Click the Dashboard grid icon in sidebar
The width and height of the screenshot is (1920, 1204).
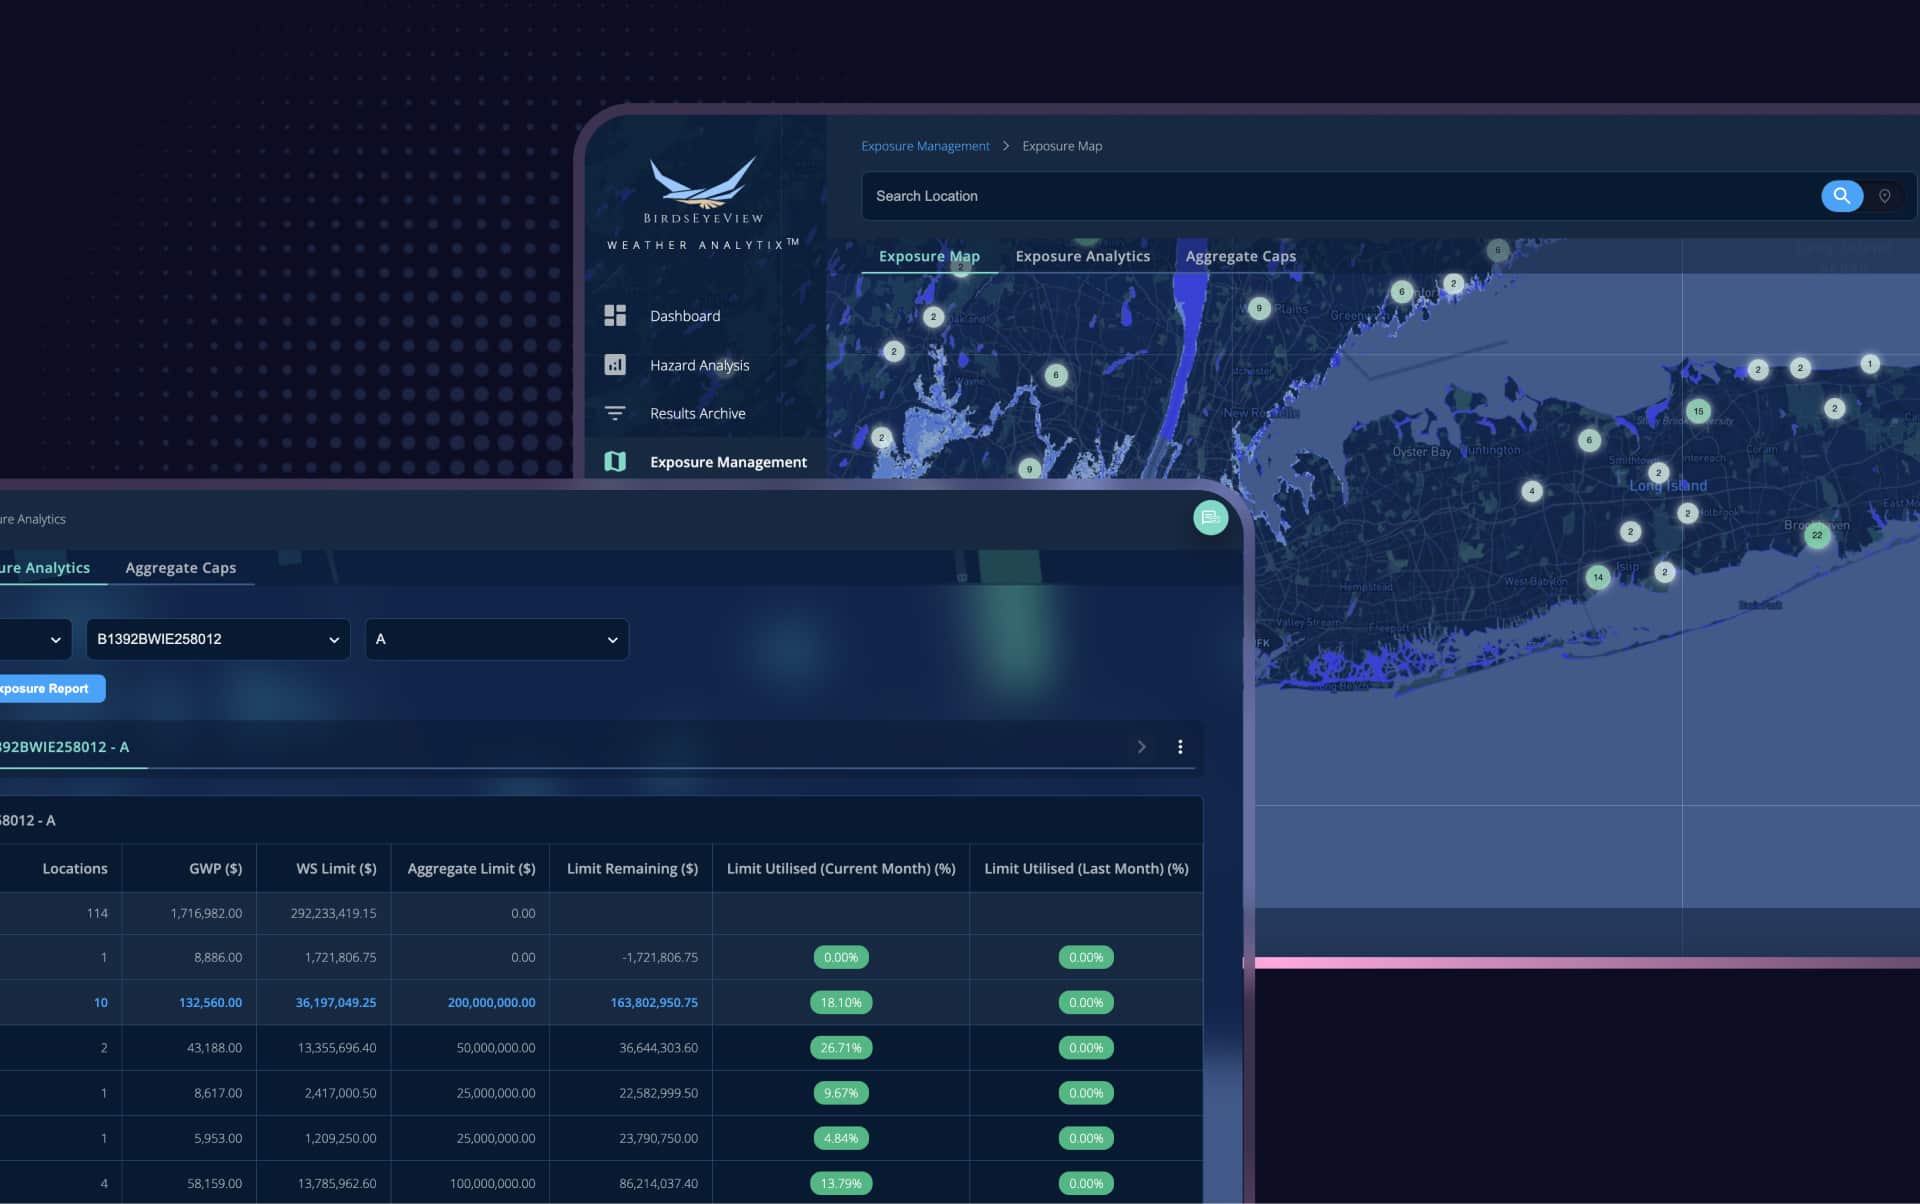click(x=615, y=316)
